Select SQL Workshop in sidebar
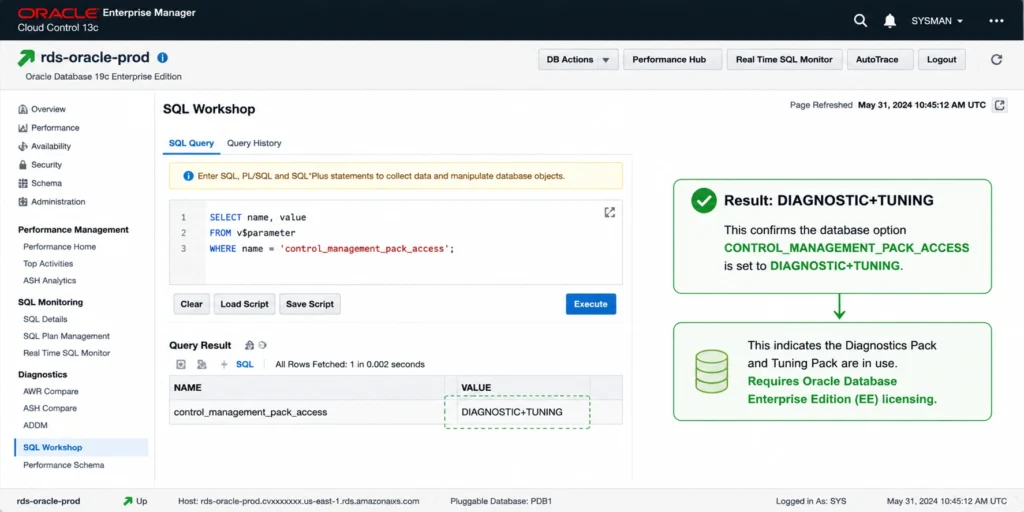The height and width of the screenshot is (512, 1024). tap(81, 447)
